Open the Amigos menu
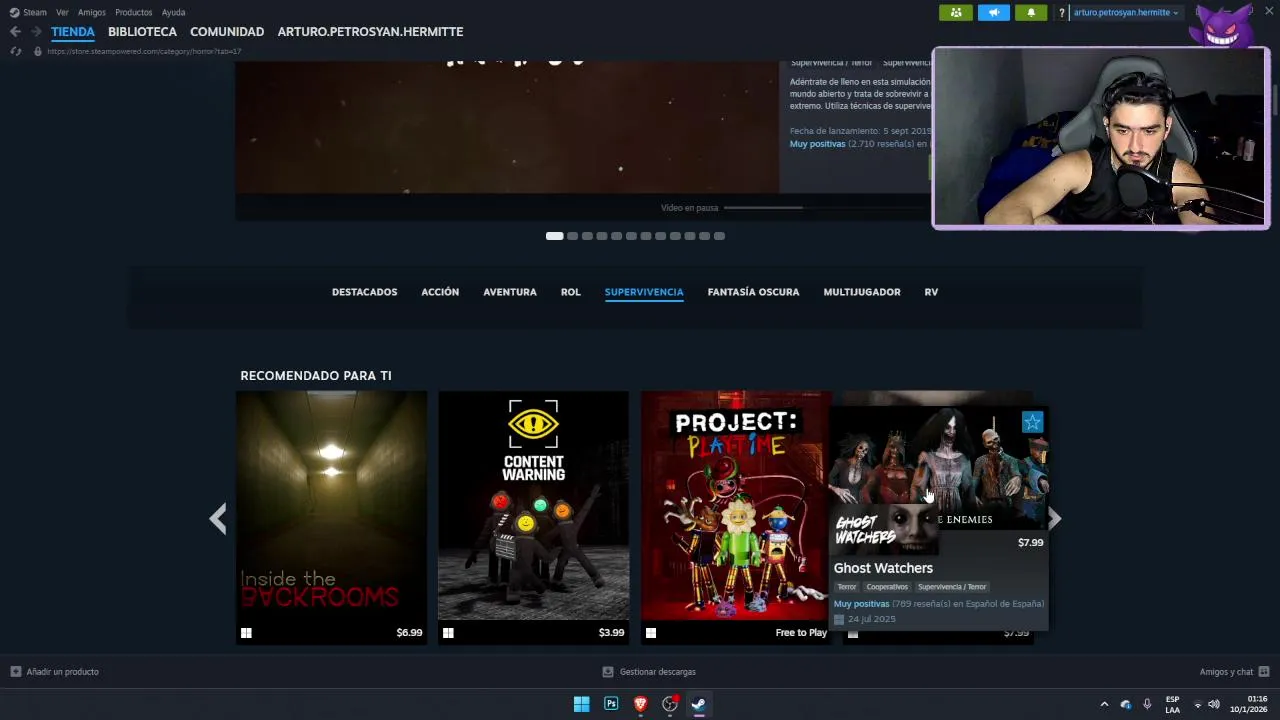 click(x=91, y=12)
